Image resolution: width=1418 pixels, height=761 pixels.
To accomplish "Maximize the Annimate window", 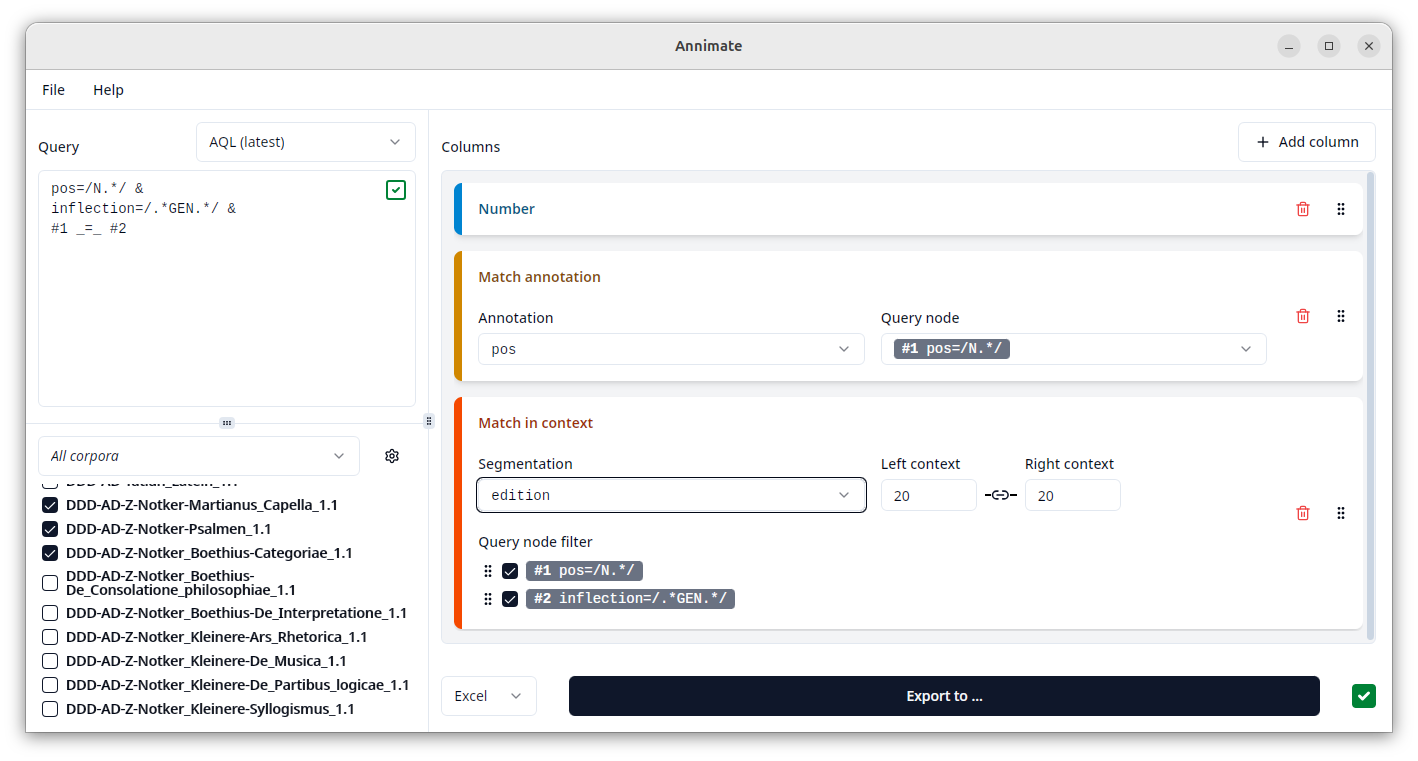I will (1329, 46).
